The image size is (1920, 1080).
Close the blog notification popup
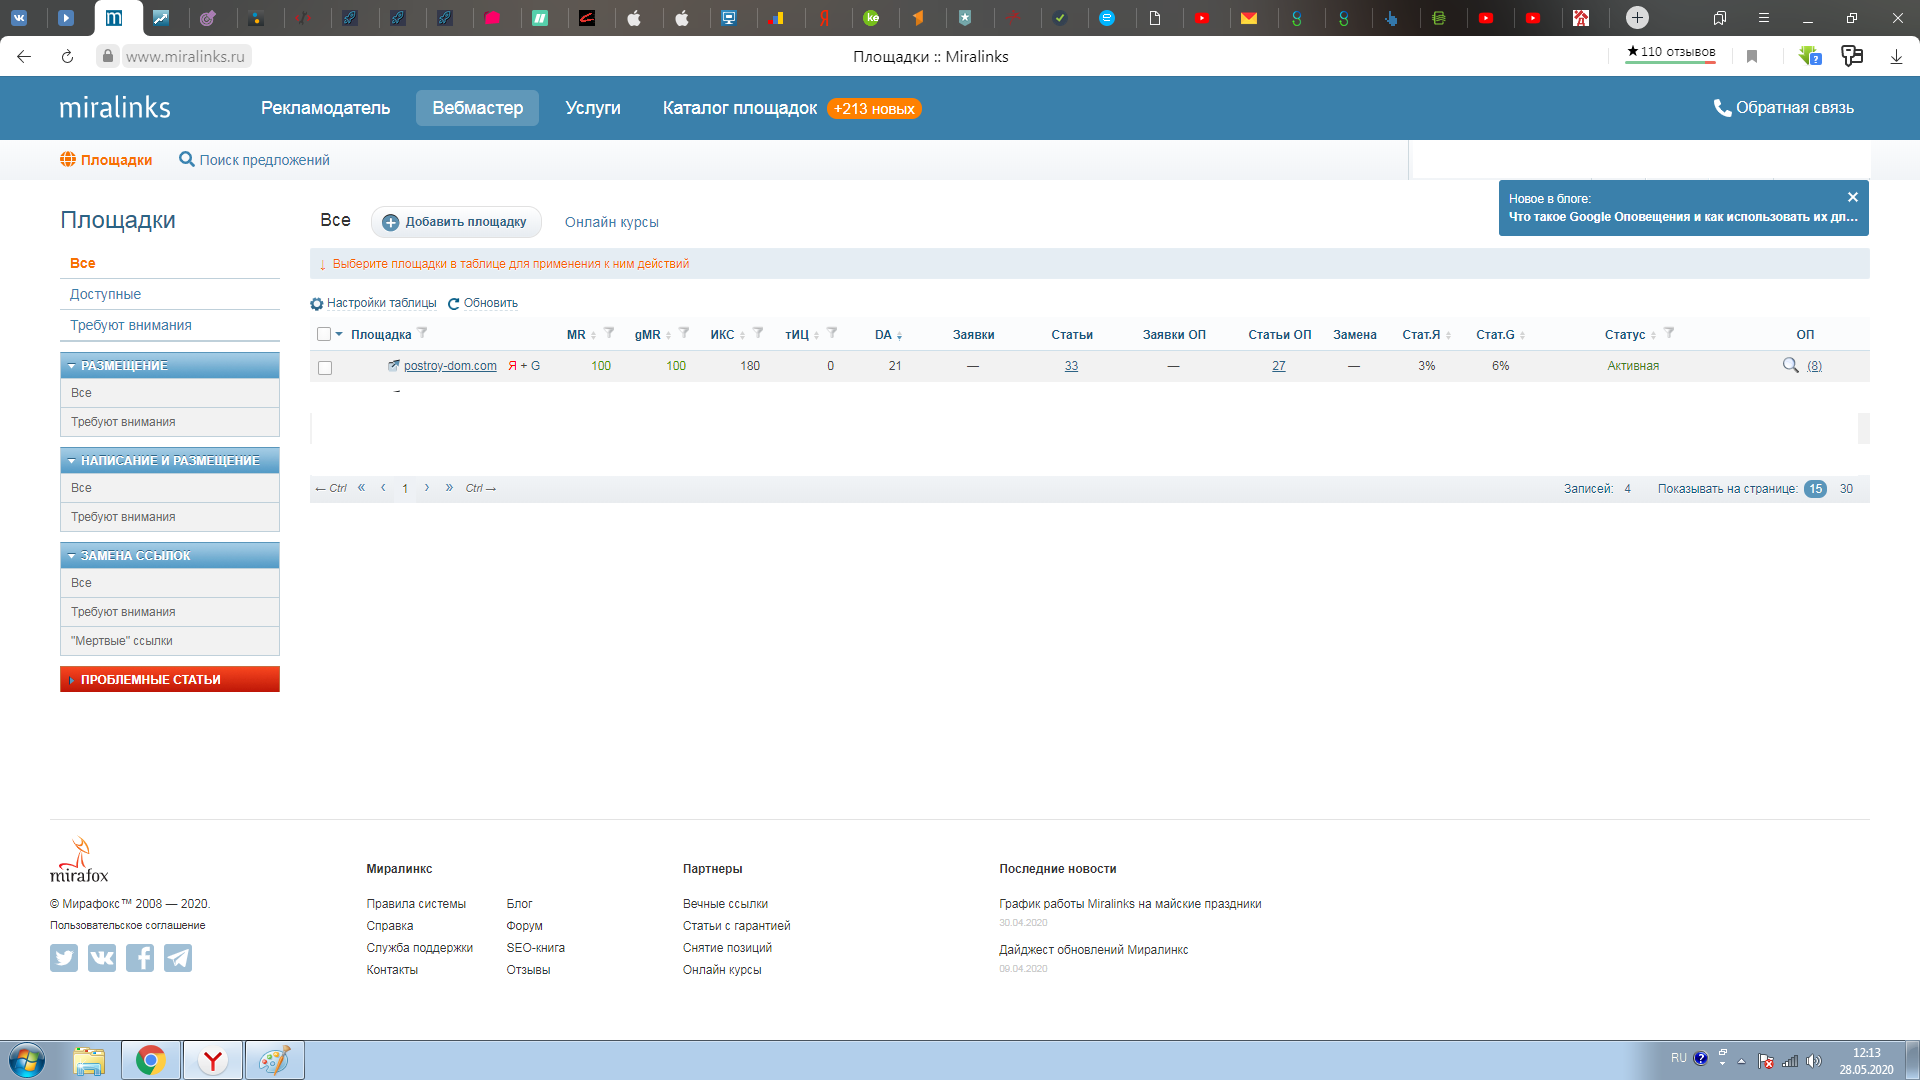point(1852,197)
